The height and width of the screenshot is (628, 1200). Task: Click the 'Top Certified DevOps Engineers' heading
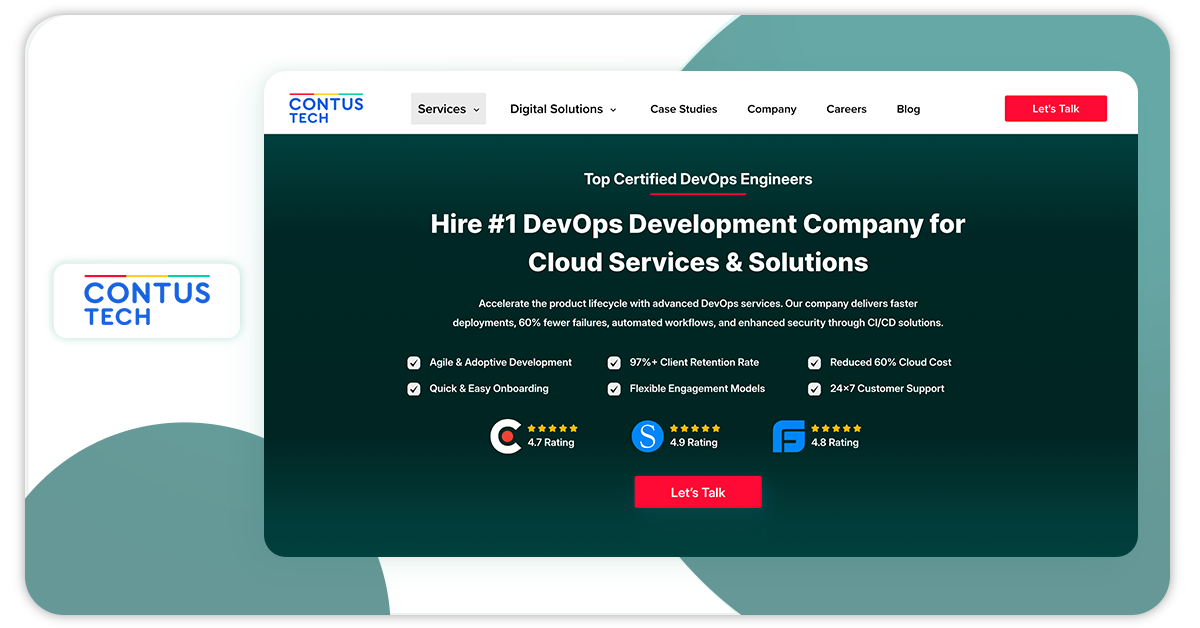click(698, 180)
